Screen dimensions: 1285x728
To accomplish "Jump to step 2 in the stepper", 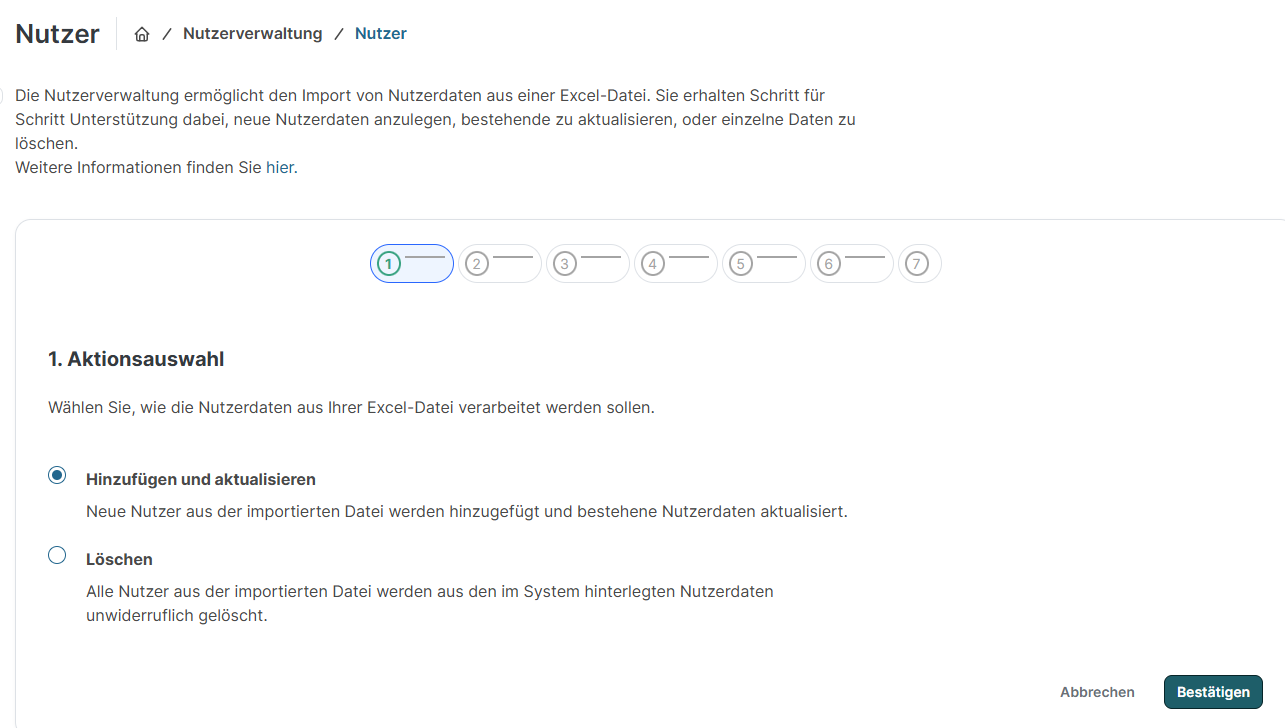I will tap(477, 264).
